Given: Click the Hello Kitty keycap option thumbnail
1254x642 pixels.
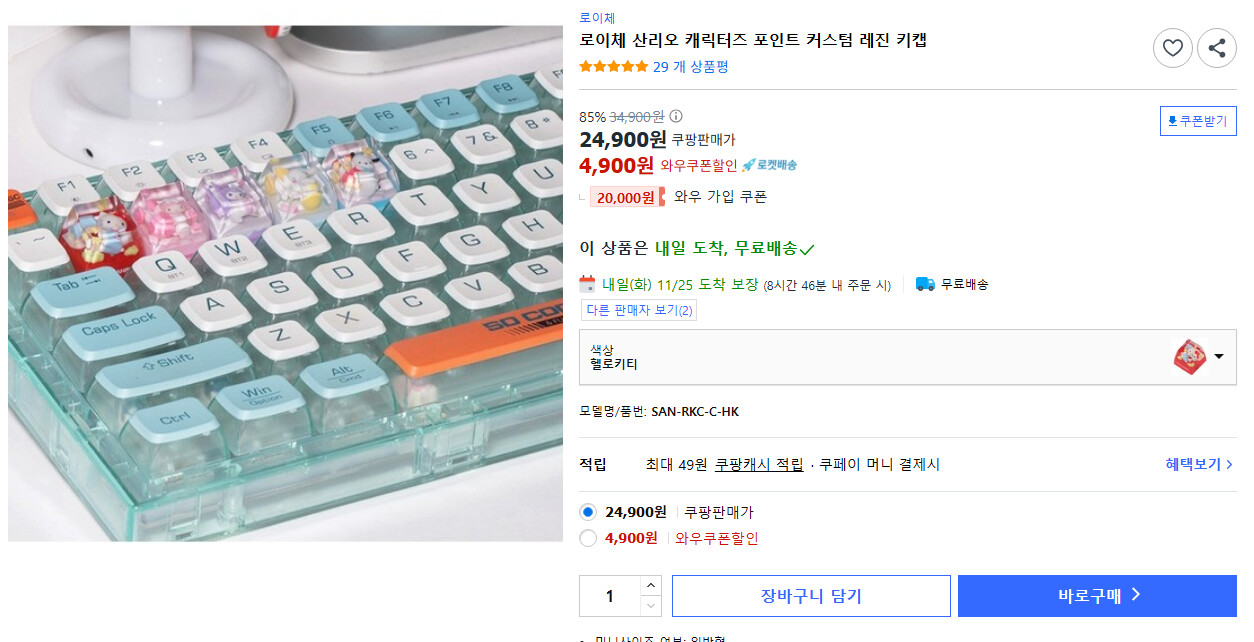Looking at the screenshot, I should (1189, 357).
